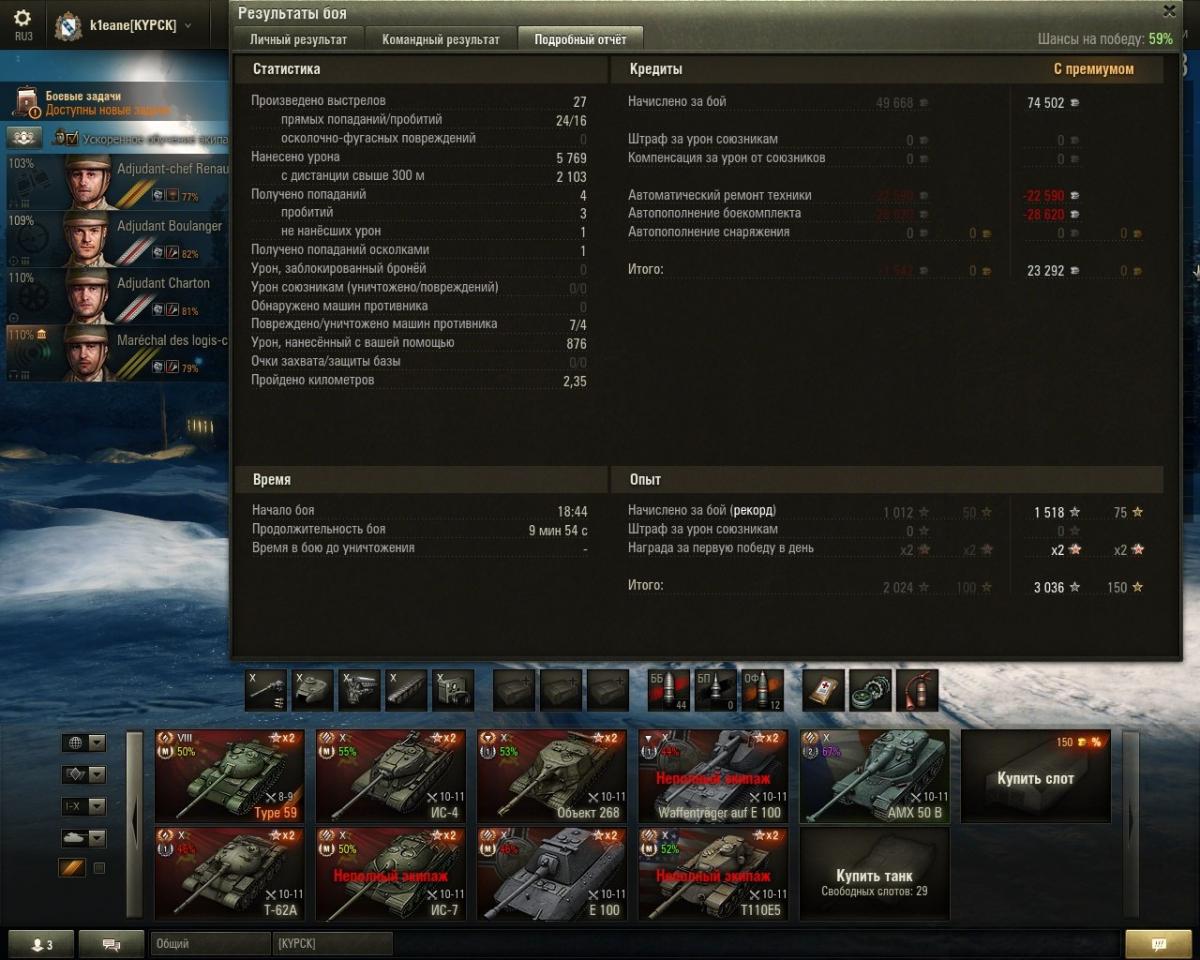Toggle the checkbox beside the orange stripe filter
Viewport: 1200px width, 960px height.
(99, 868)
